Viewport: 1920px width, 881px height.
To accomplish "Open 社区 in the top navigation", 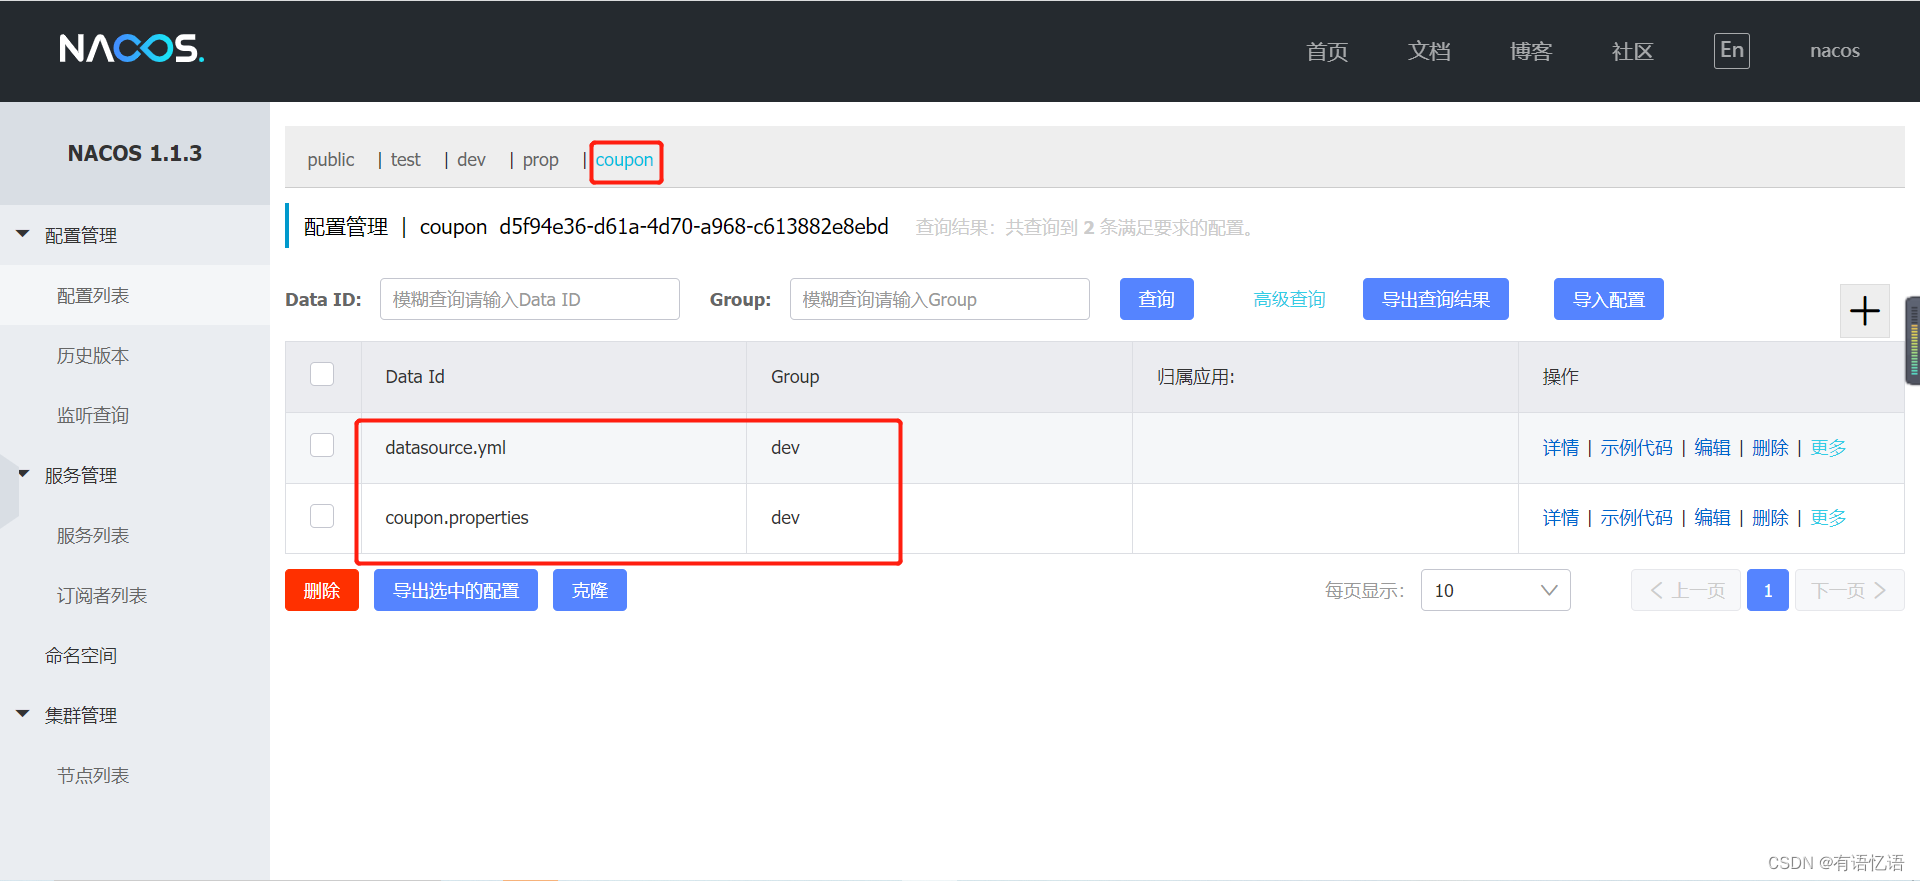I will [1633, 51].
